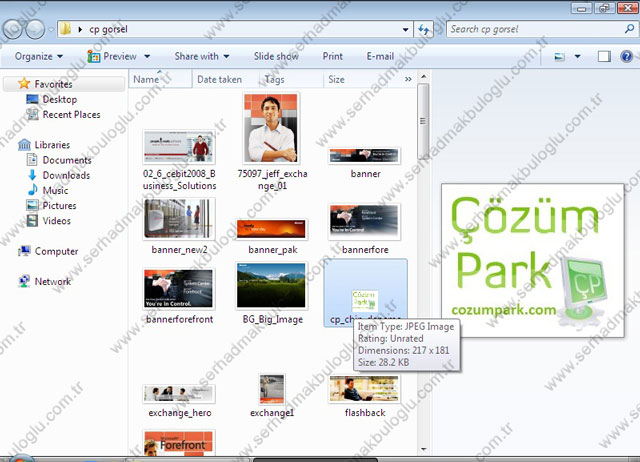640x462 pixels.
Task: Start the Slide show
Action: point(276,56)
